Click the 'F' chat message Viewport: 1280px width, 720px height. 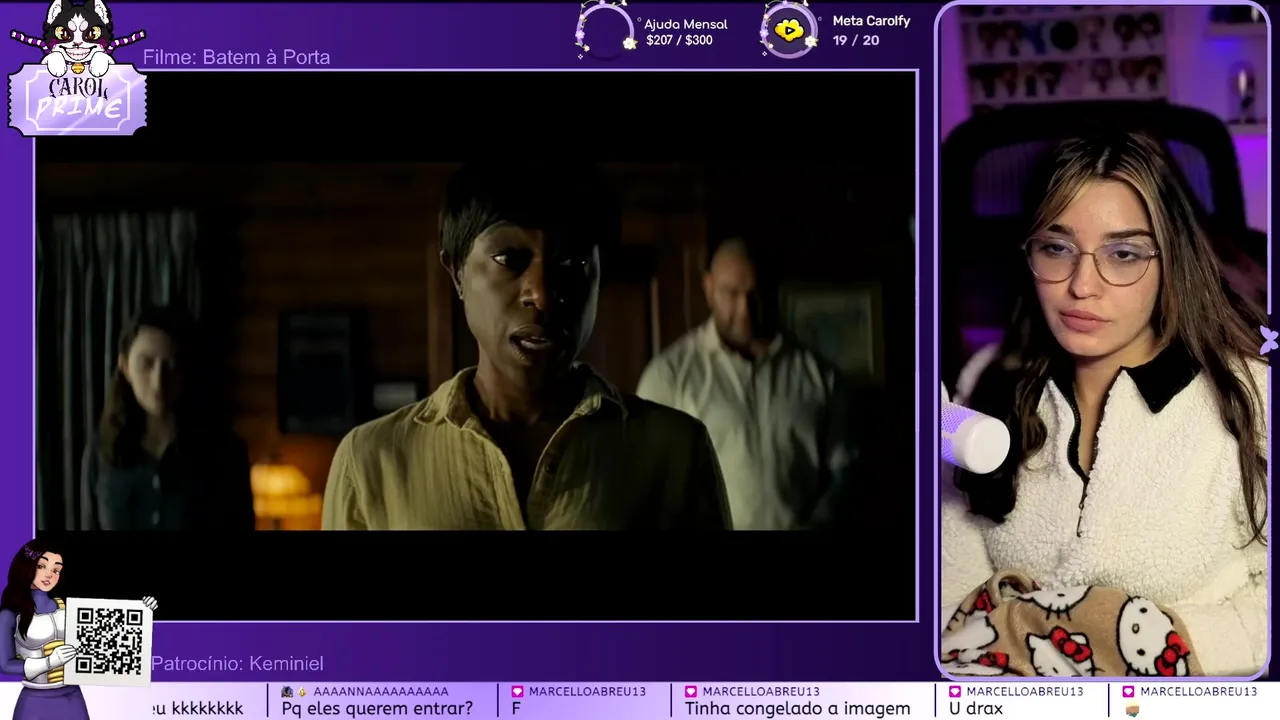(516, 709)
